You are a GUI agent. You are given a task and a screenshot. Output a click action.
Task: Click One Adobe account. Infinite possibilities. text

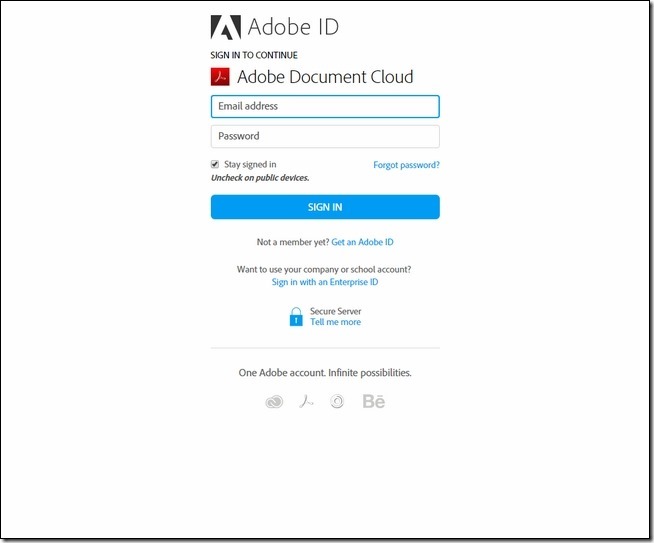click(x=325, y=373)
